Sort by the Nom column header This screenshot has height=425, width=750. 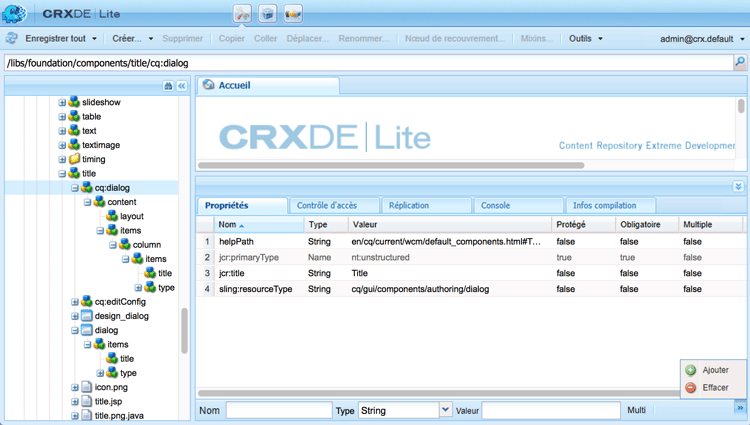click(x=257, y=225)
